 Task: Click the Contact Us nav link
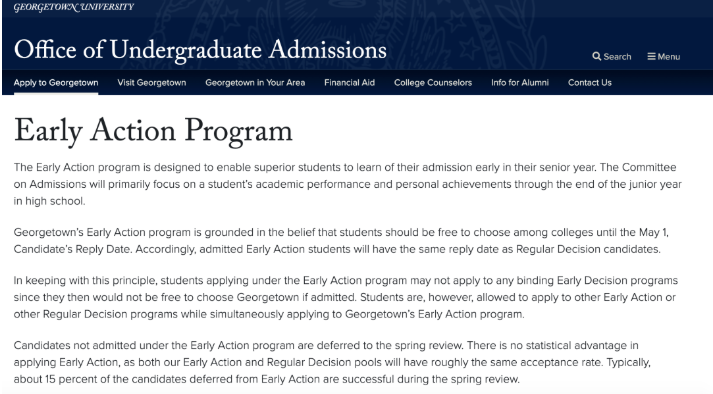[590, 82]
